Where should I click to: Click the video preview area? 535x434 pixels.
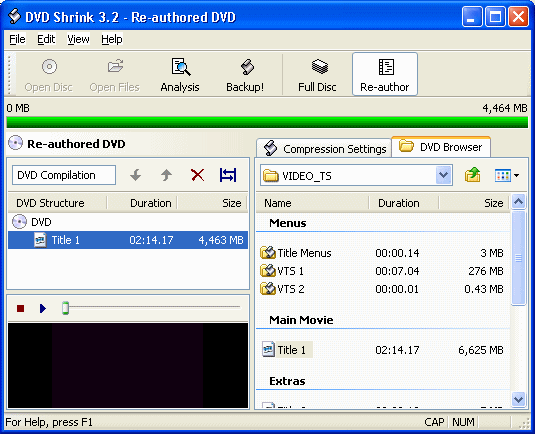point(128,365)
